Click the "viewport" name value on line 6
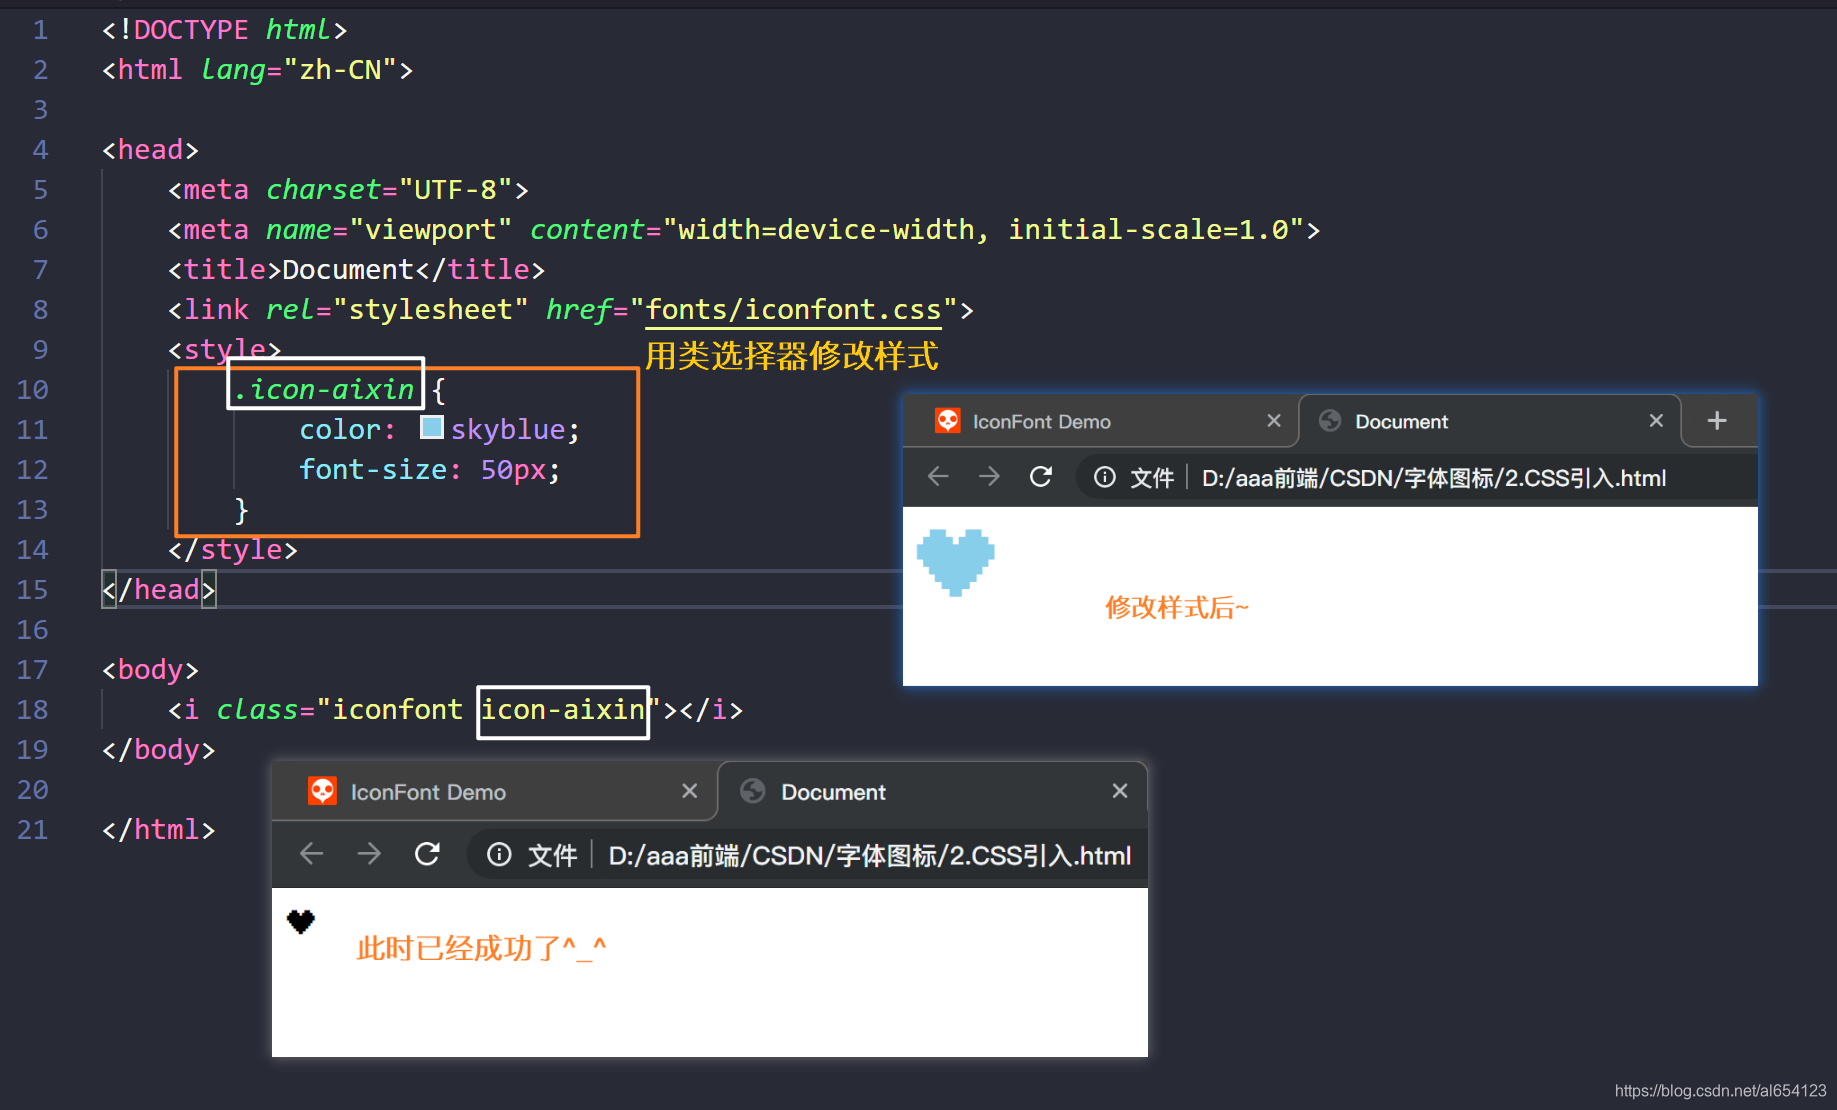 (x=431, y=230)
